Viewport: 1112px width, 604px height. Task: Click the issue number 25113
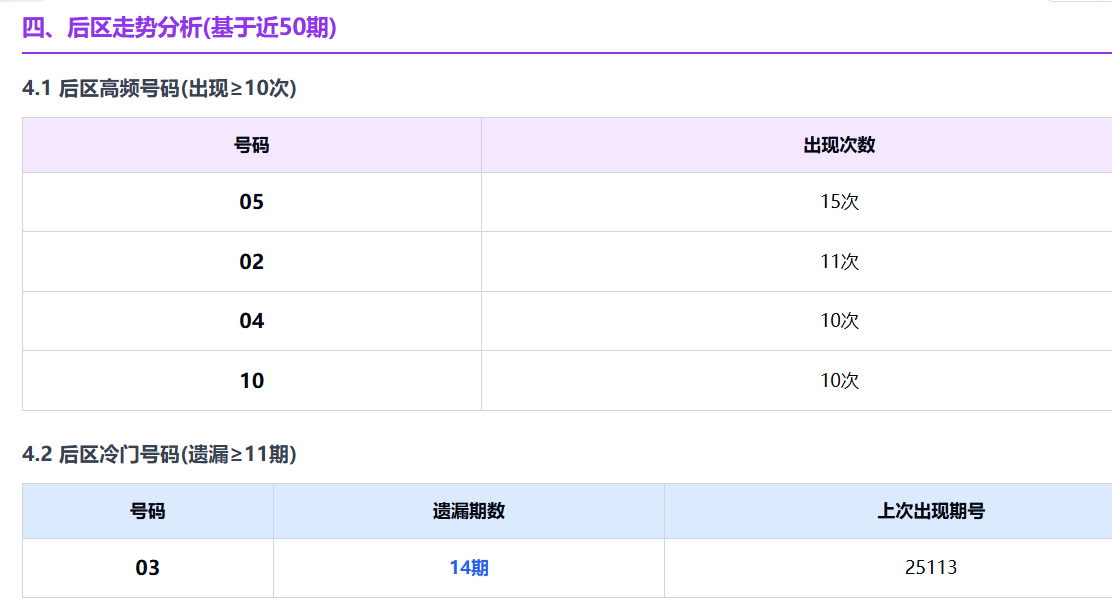[x=930, y=568]
